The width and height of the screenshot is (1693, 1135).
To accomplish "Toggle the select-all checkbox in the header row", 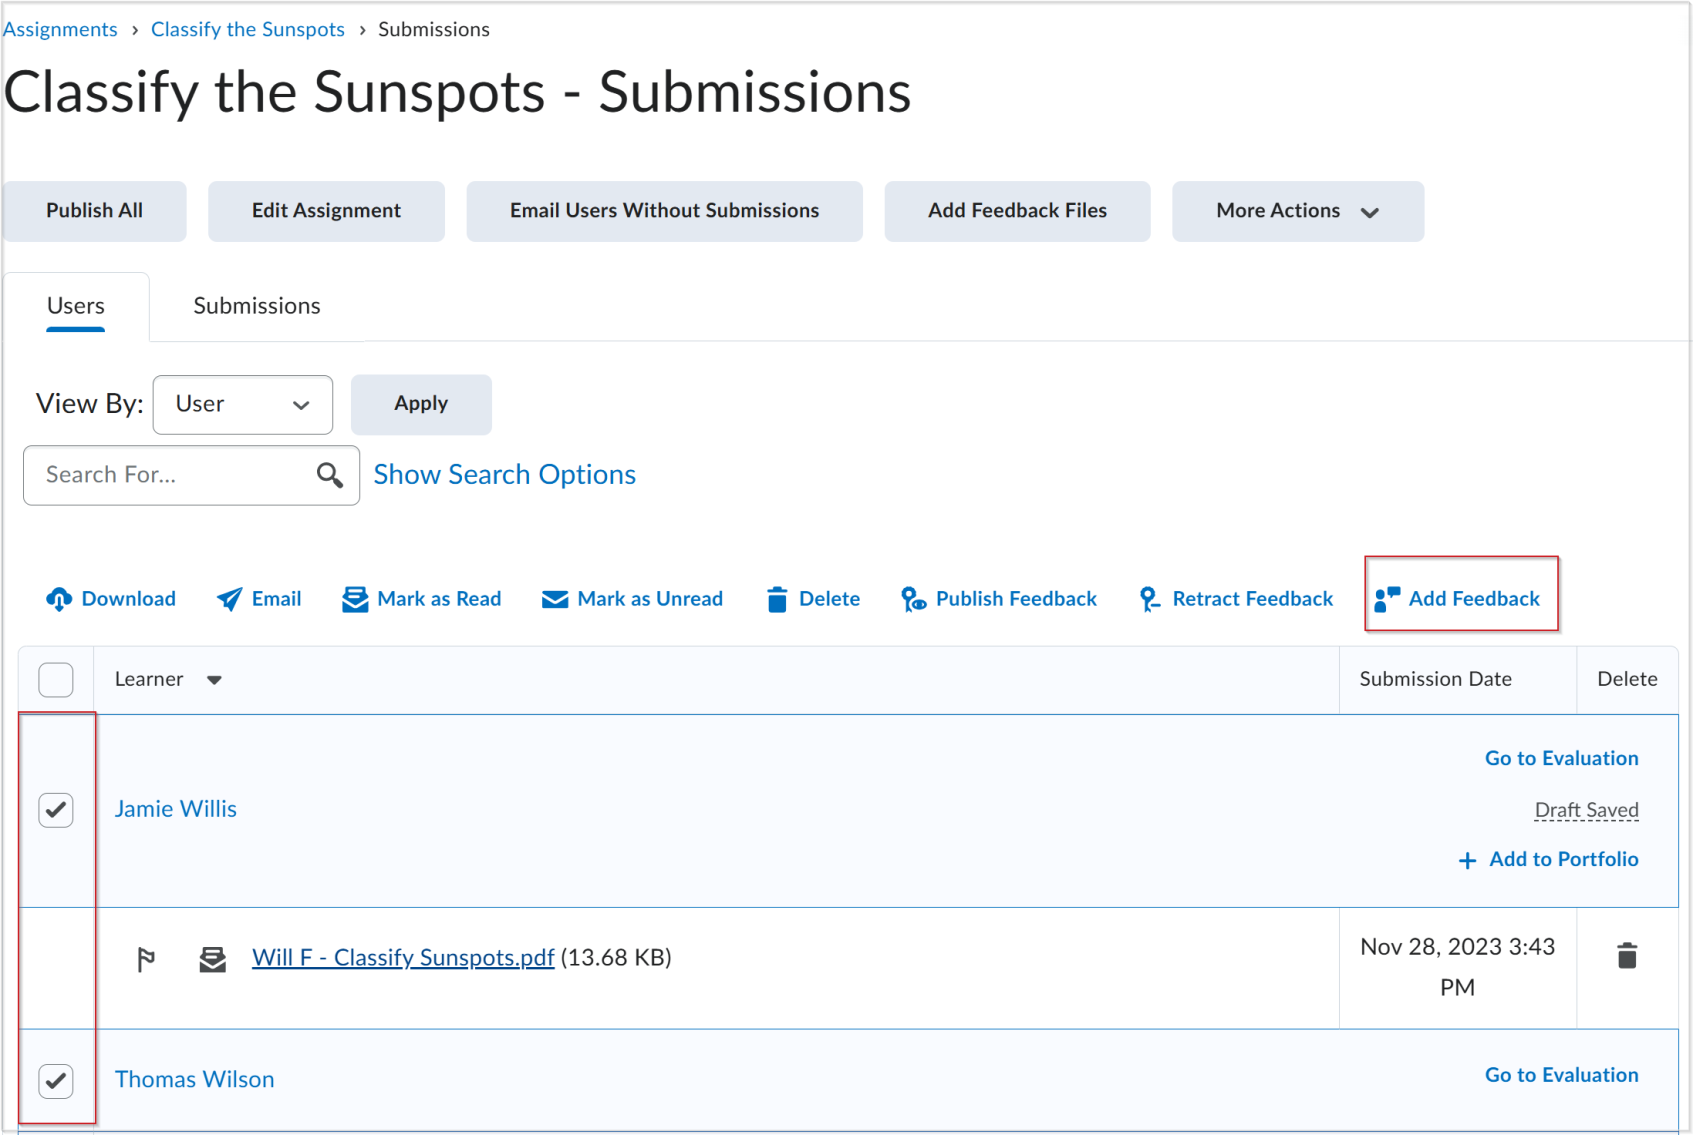I will click(56, 679).
